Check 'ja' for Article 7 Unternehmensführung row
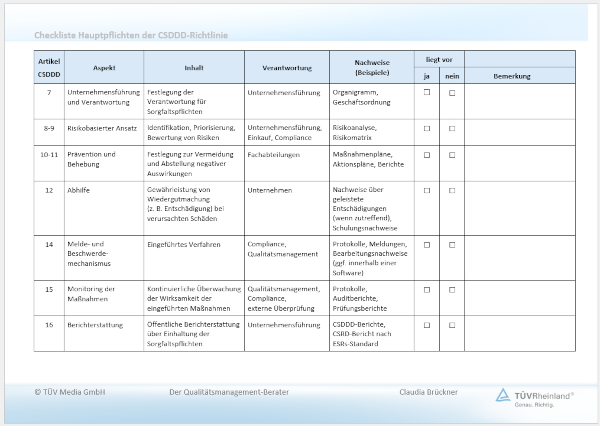The image size is (600, 426). 427,93
